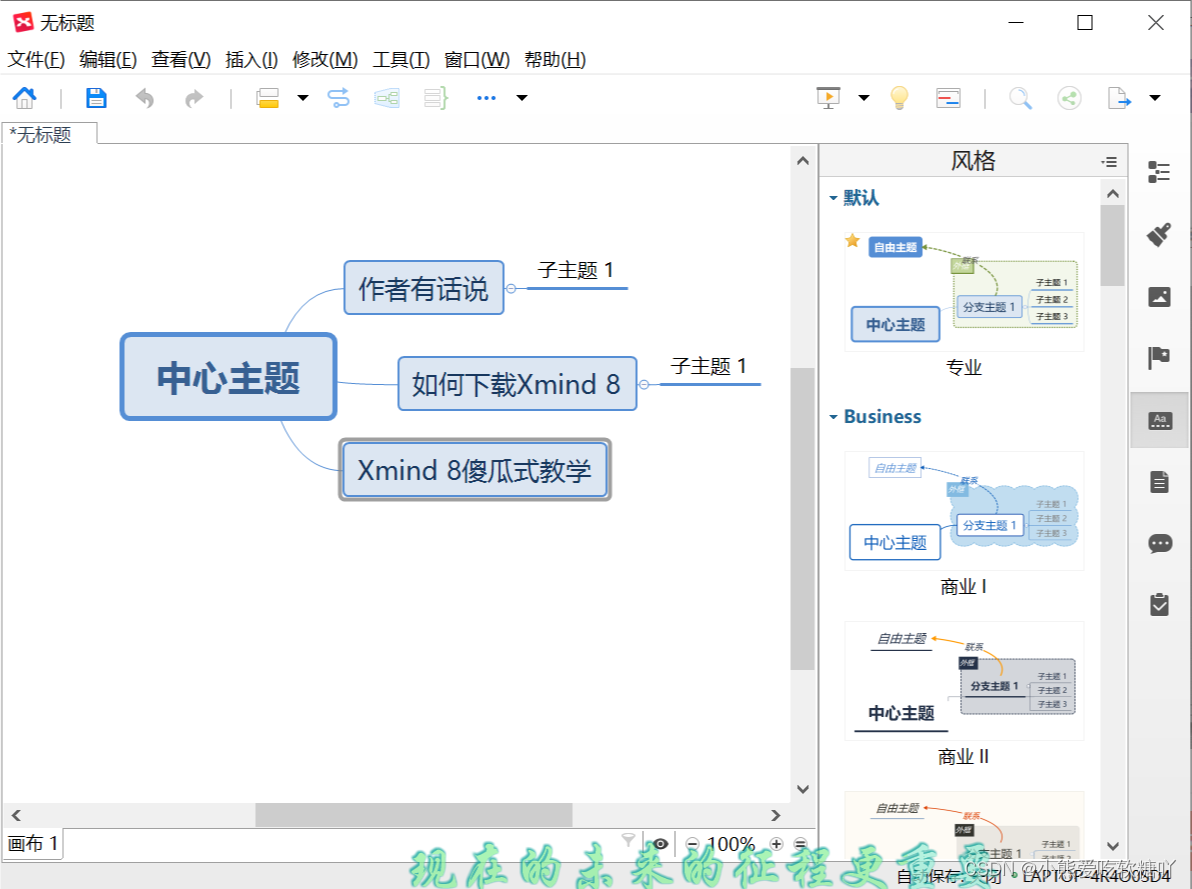
Task: Open the Format paintbrush sidebar icon
Action: click(1159, 235)
